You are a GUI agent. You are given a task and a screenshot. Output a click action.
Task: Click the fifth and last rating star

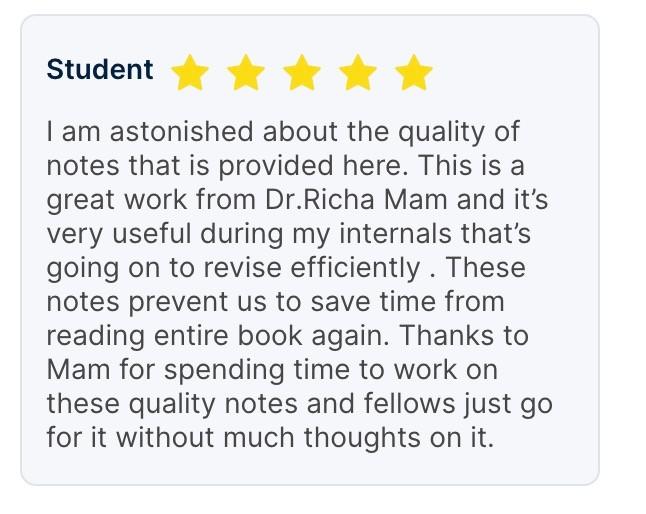tap(414, 72)
